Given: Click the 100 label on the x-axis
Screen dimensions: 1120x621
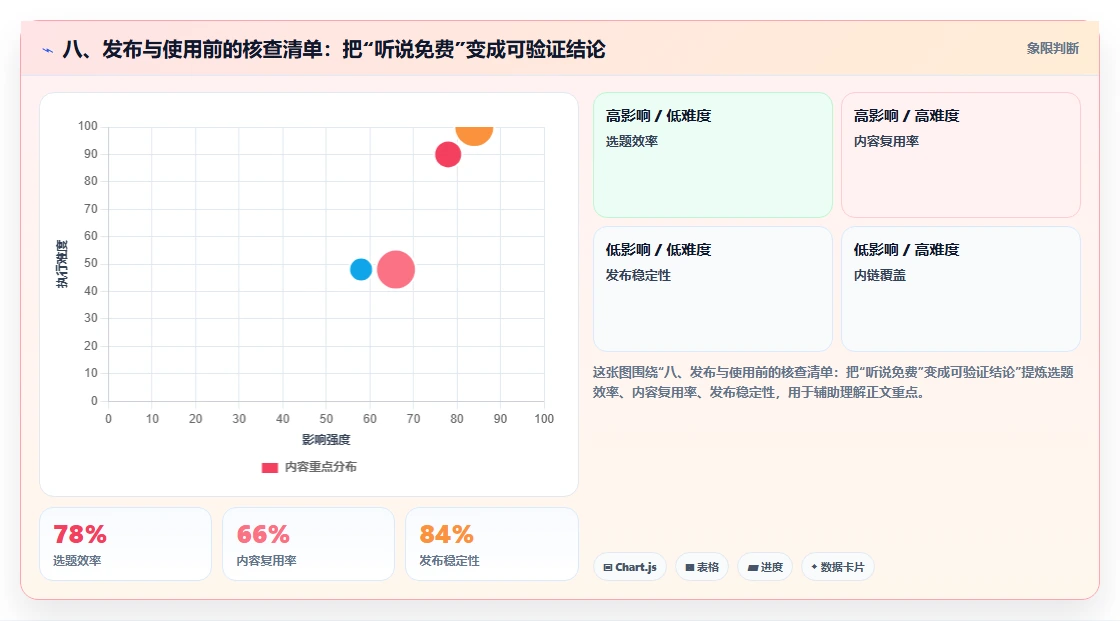Looking at the screenshot, I should click(x=544, y=419).
